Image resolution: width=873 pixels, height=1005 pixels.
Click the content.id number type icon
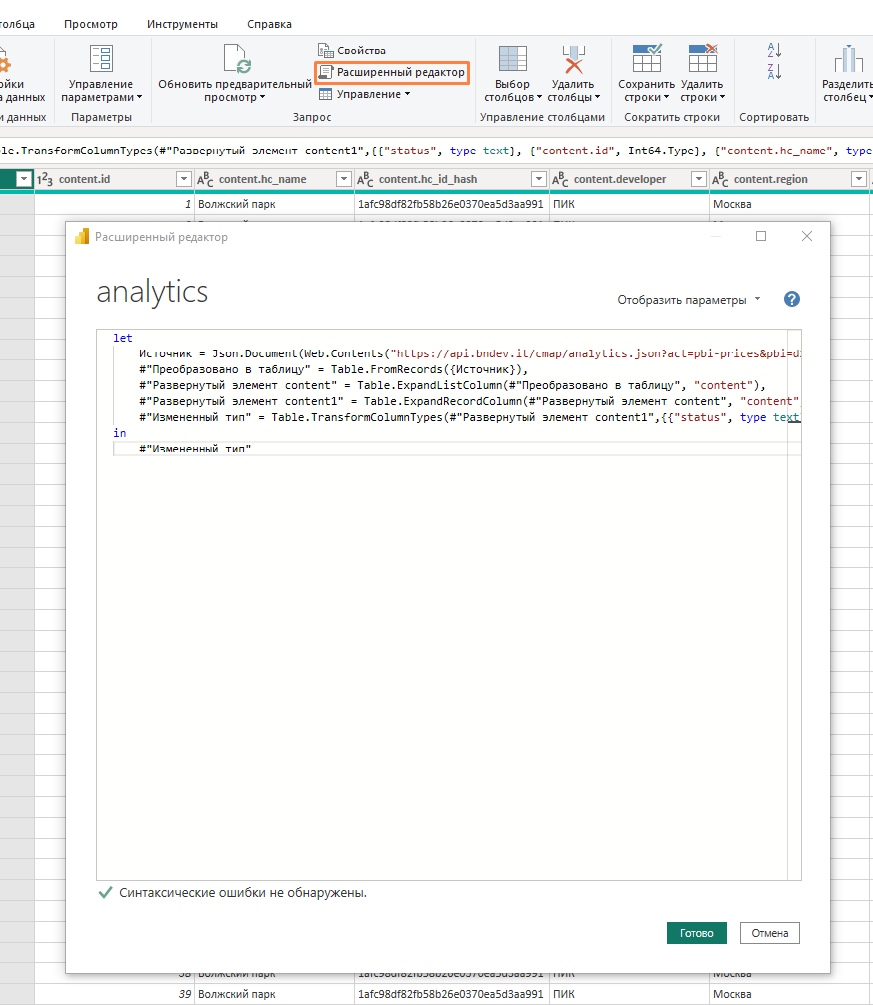[44, 179]
